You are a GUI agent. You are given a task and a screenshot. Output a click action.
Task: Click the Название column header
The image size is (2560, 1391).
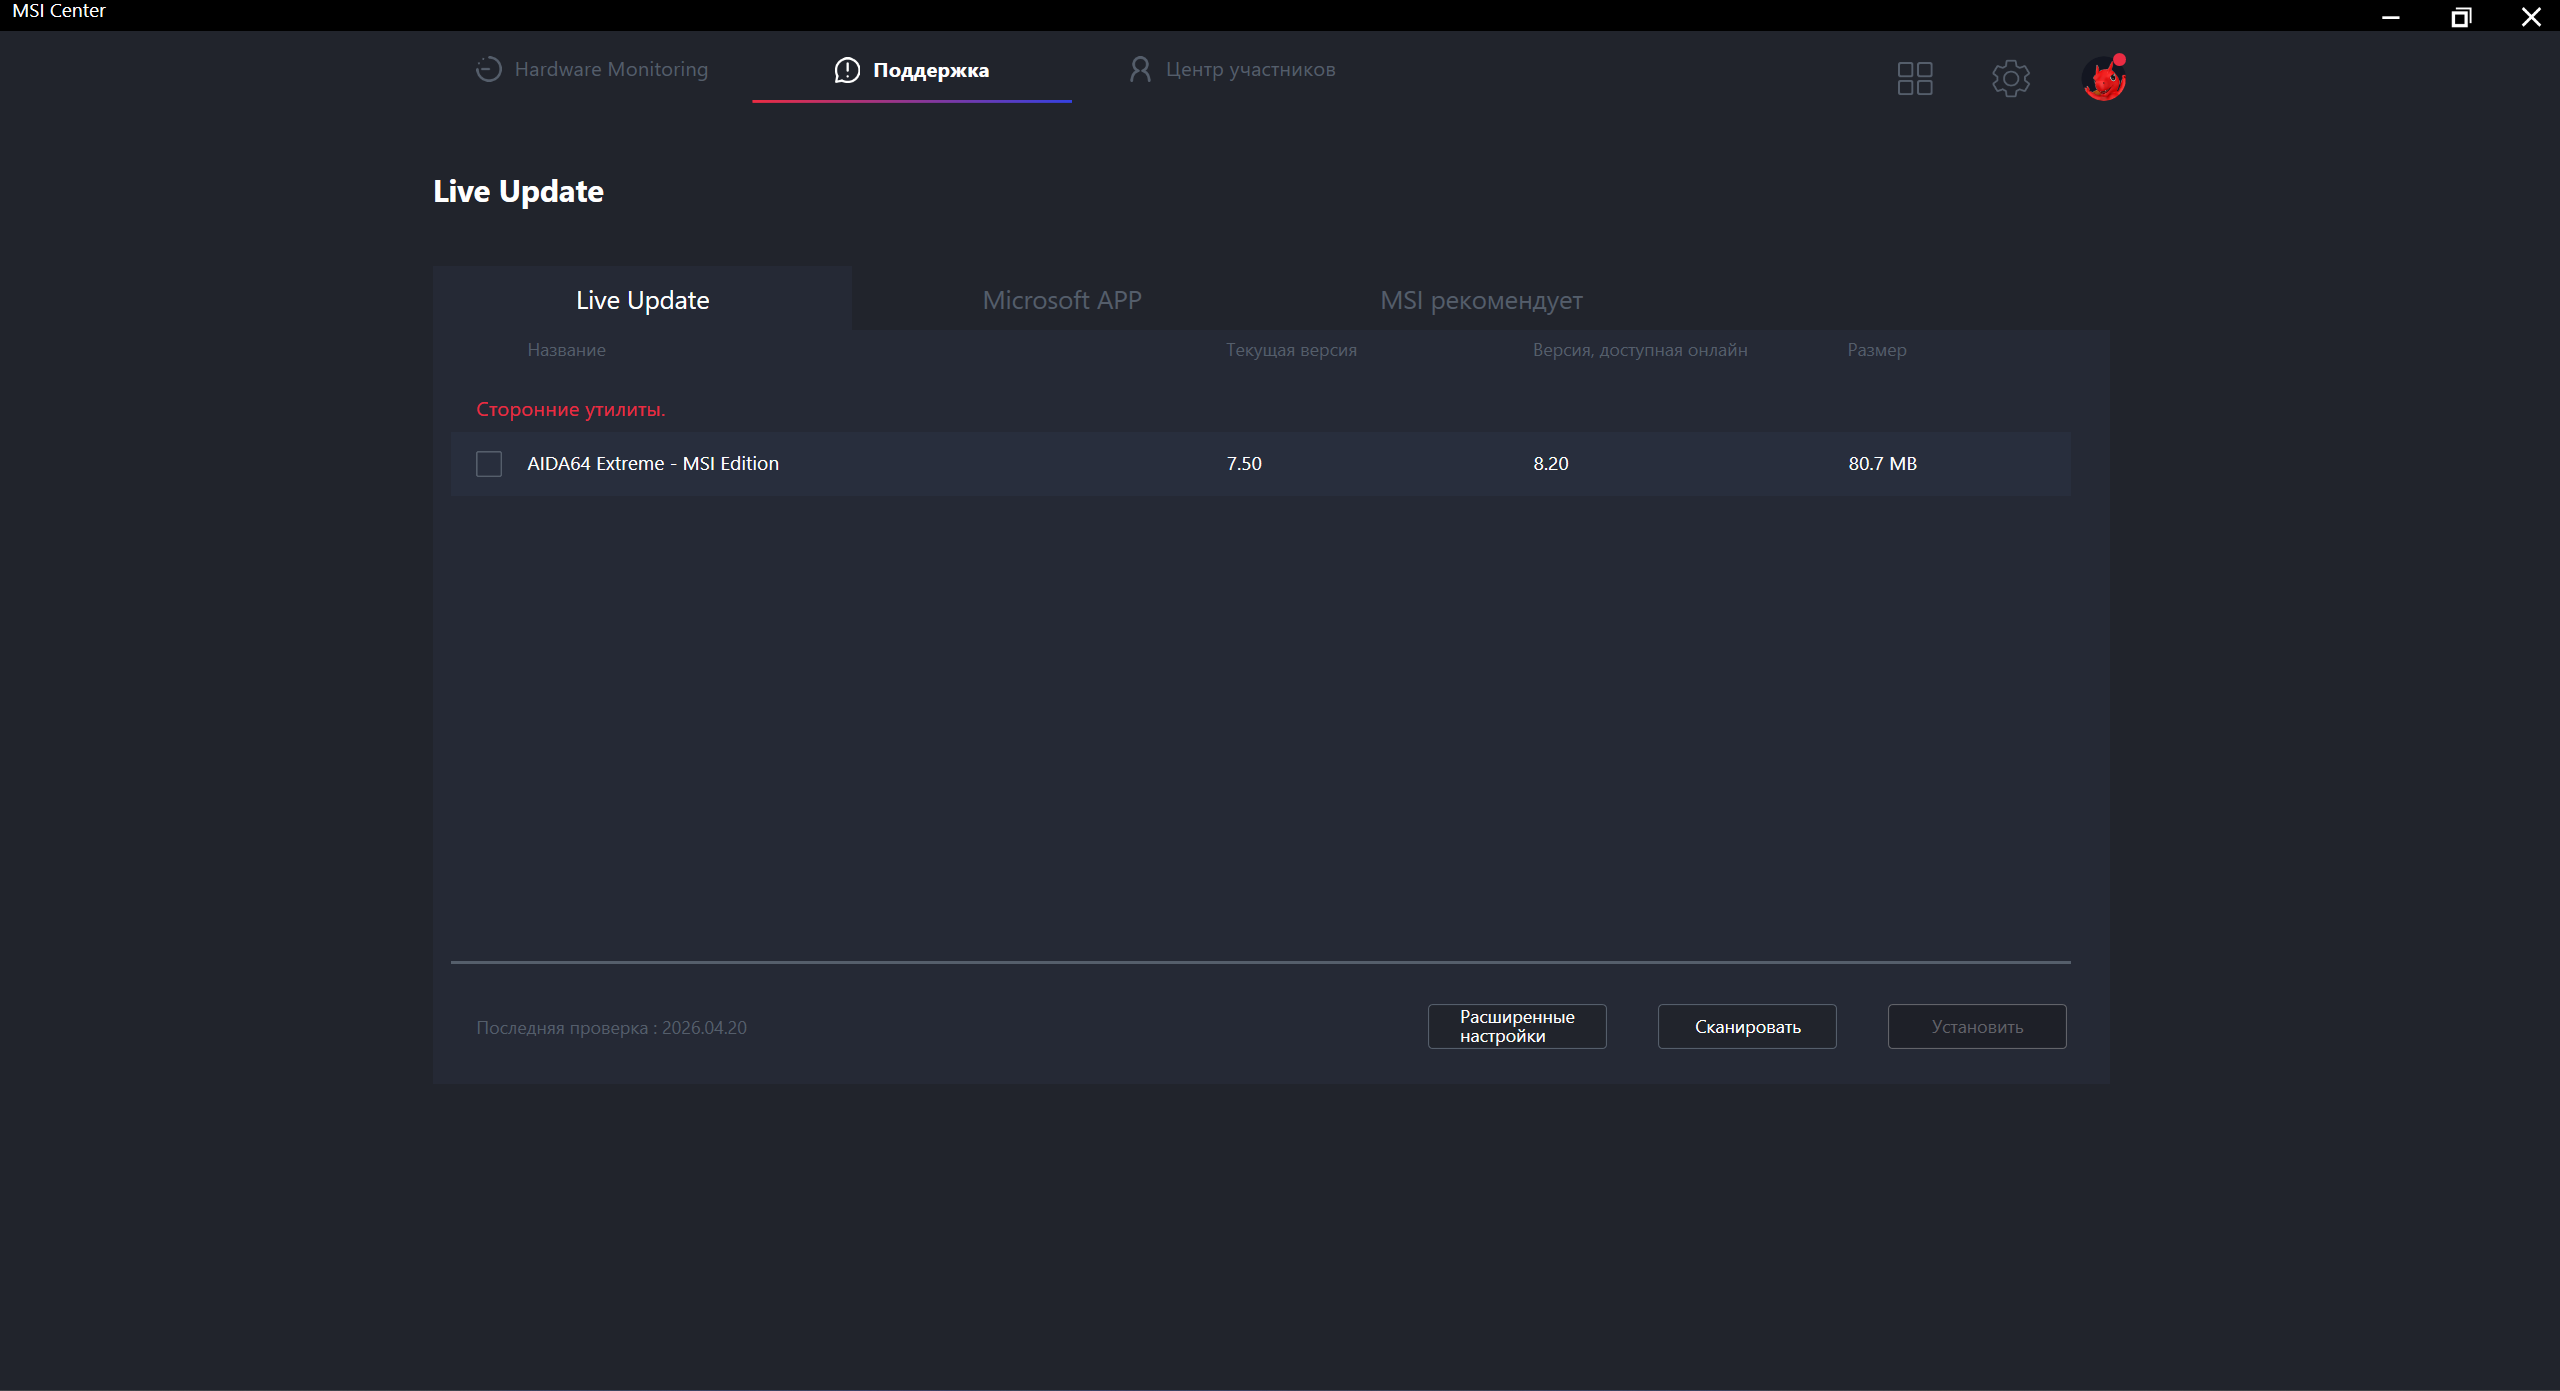pos(566,350)
